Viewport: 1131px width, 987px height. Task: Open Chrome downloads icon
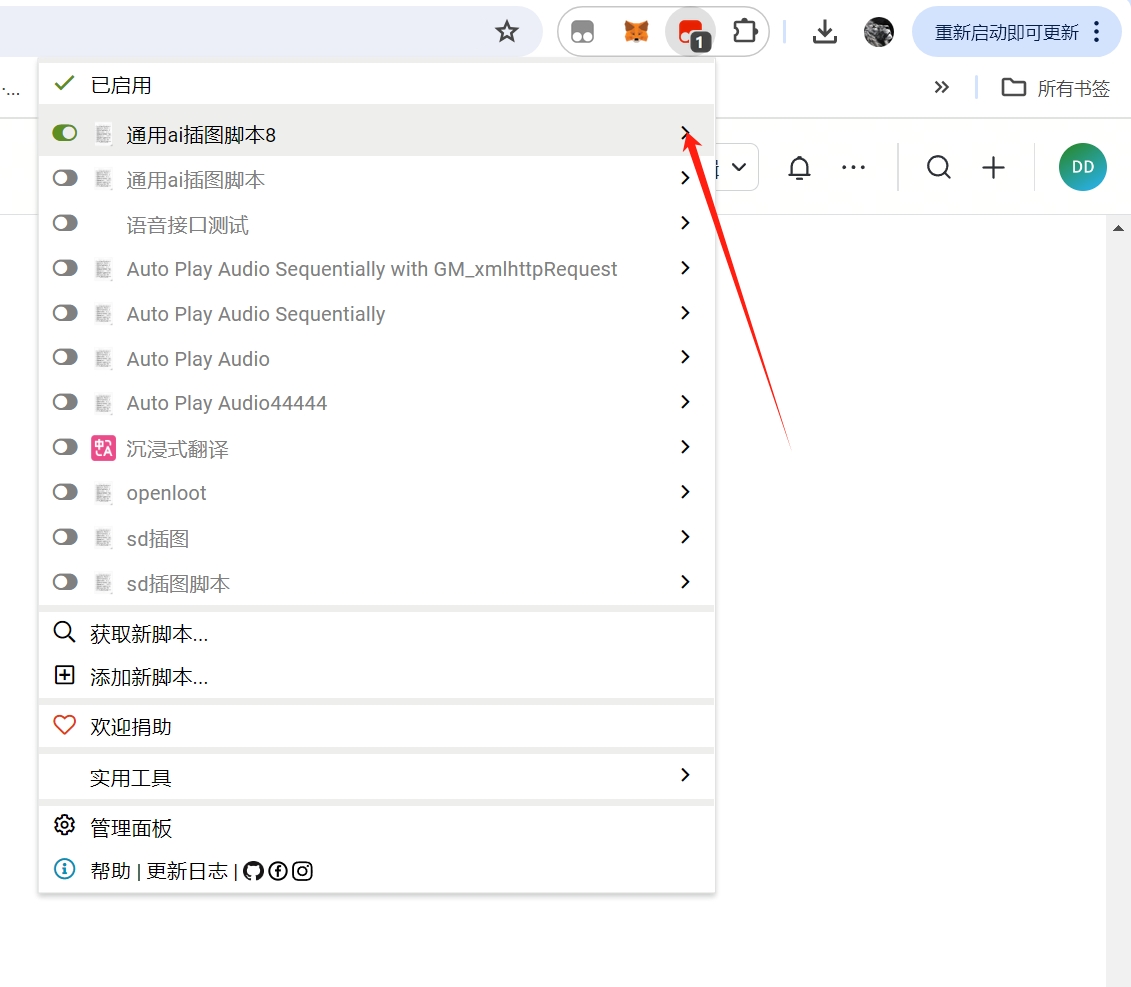click(x=824, y=32)
